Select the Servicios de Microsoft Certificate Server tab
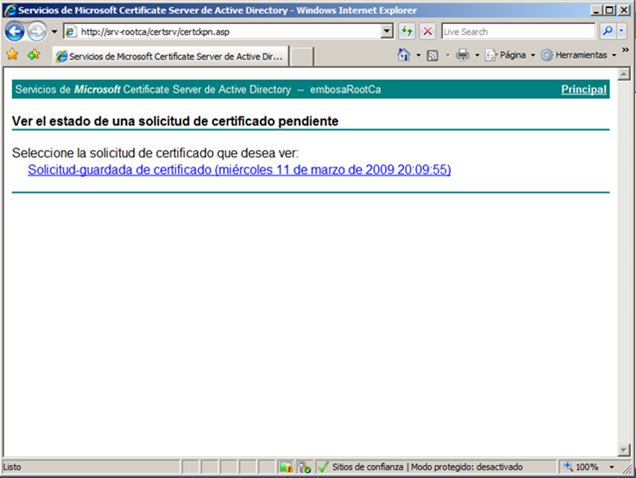 point(170,56)
